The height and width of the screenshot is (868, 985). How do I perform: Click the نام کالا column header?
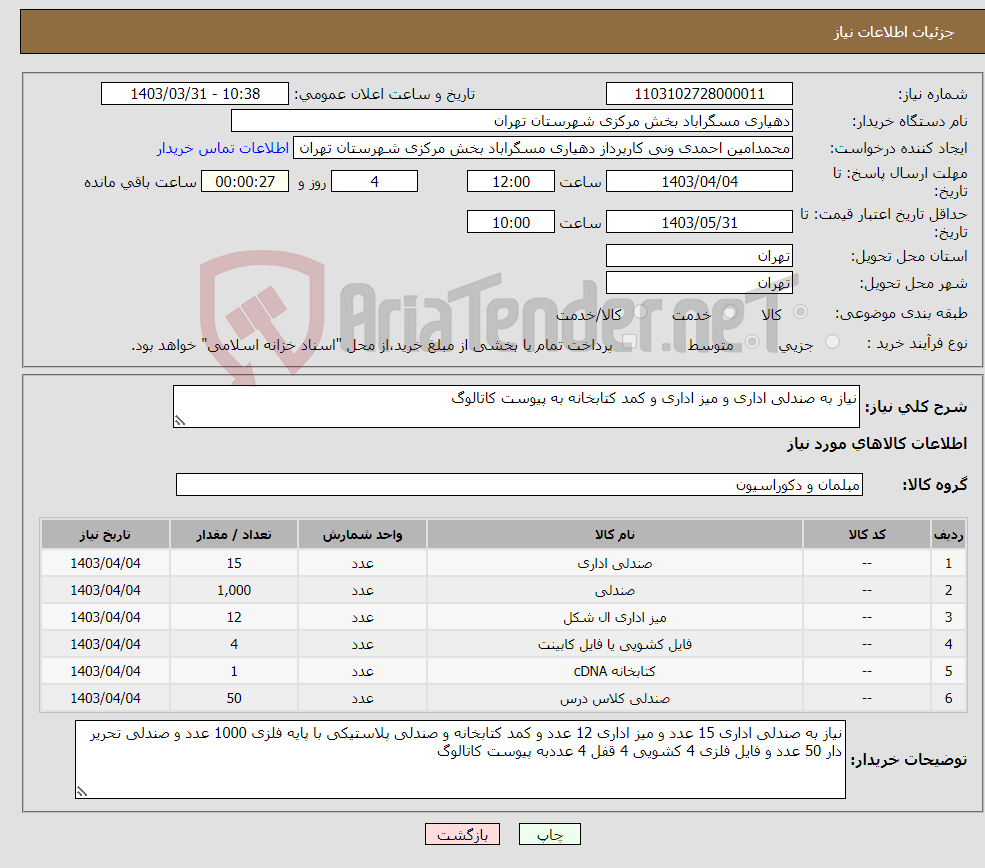click(615, 534)
